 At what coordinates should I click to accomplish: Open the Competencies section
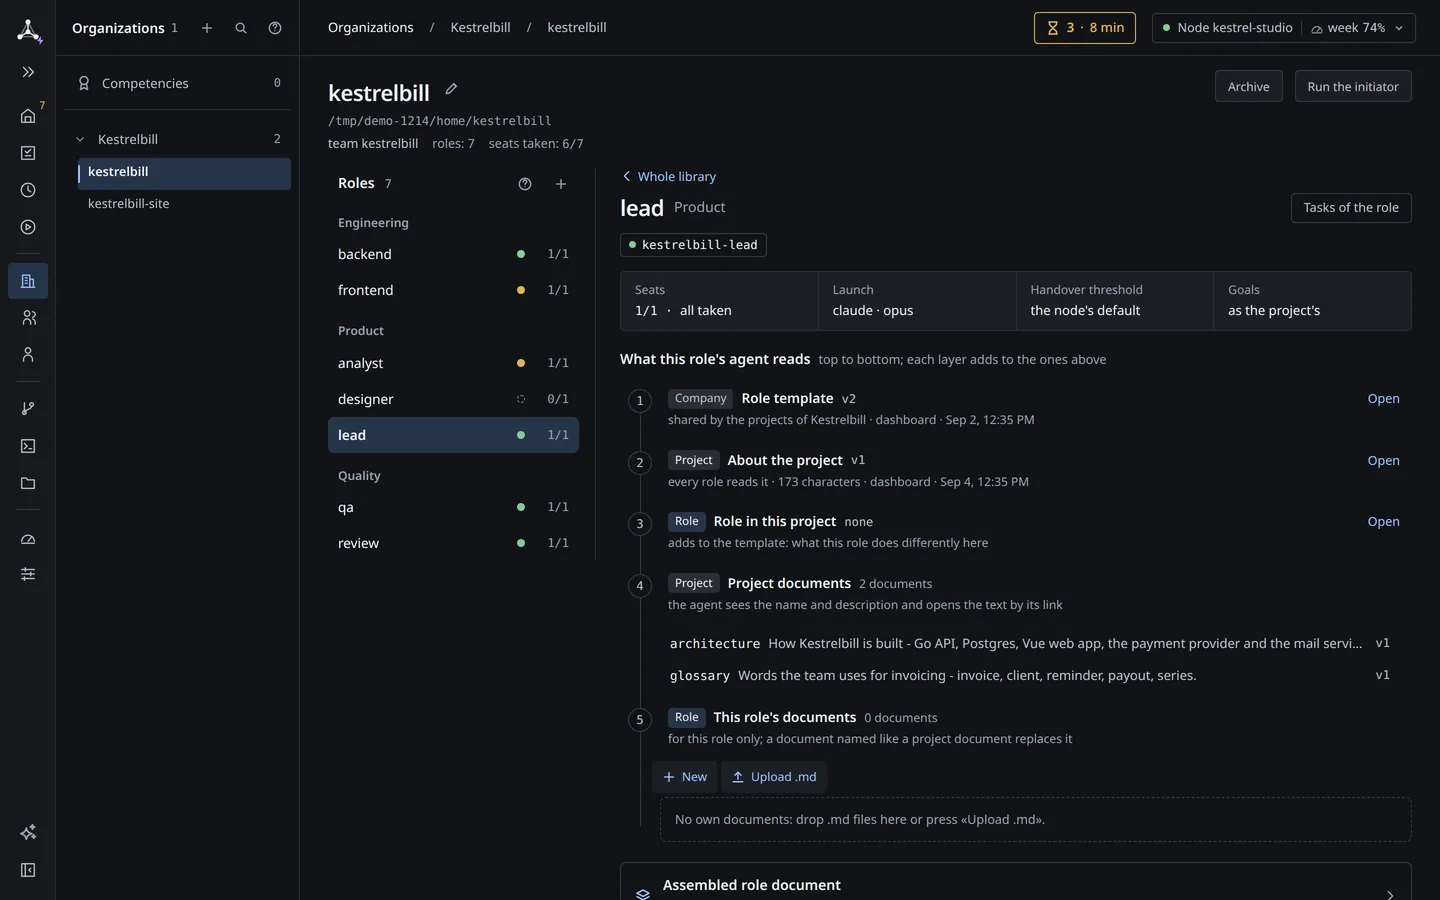pyautogui.click(x=178, y=83)
